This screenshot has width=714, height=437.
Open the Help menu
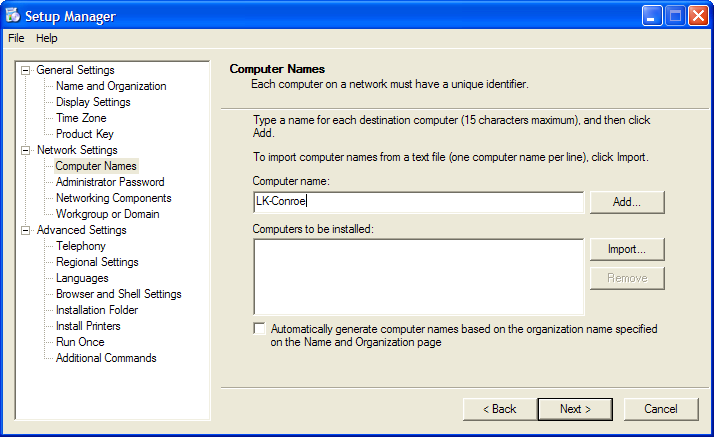click(47, 38)
